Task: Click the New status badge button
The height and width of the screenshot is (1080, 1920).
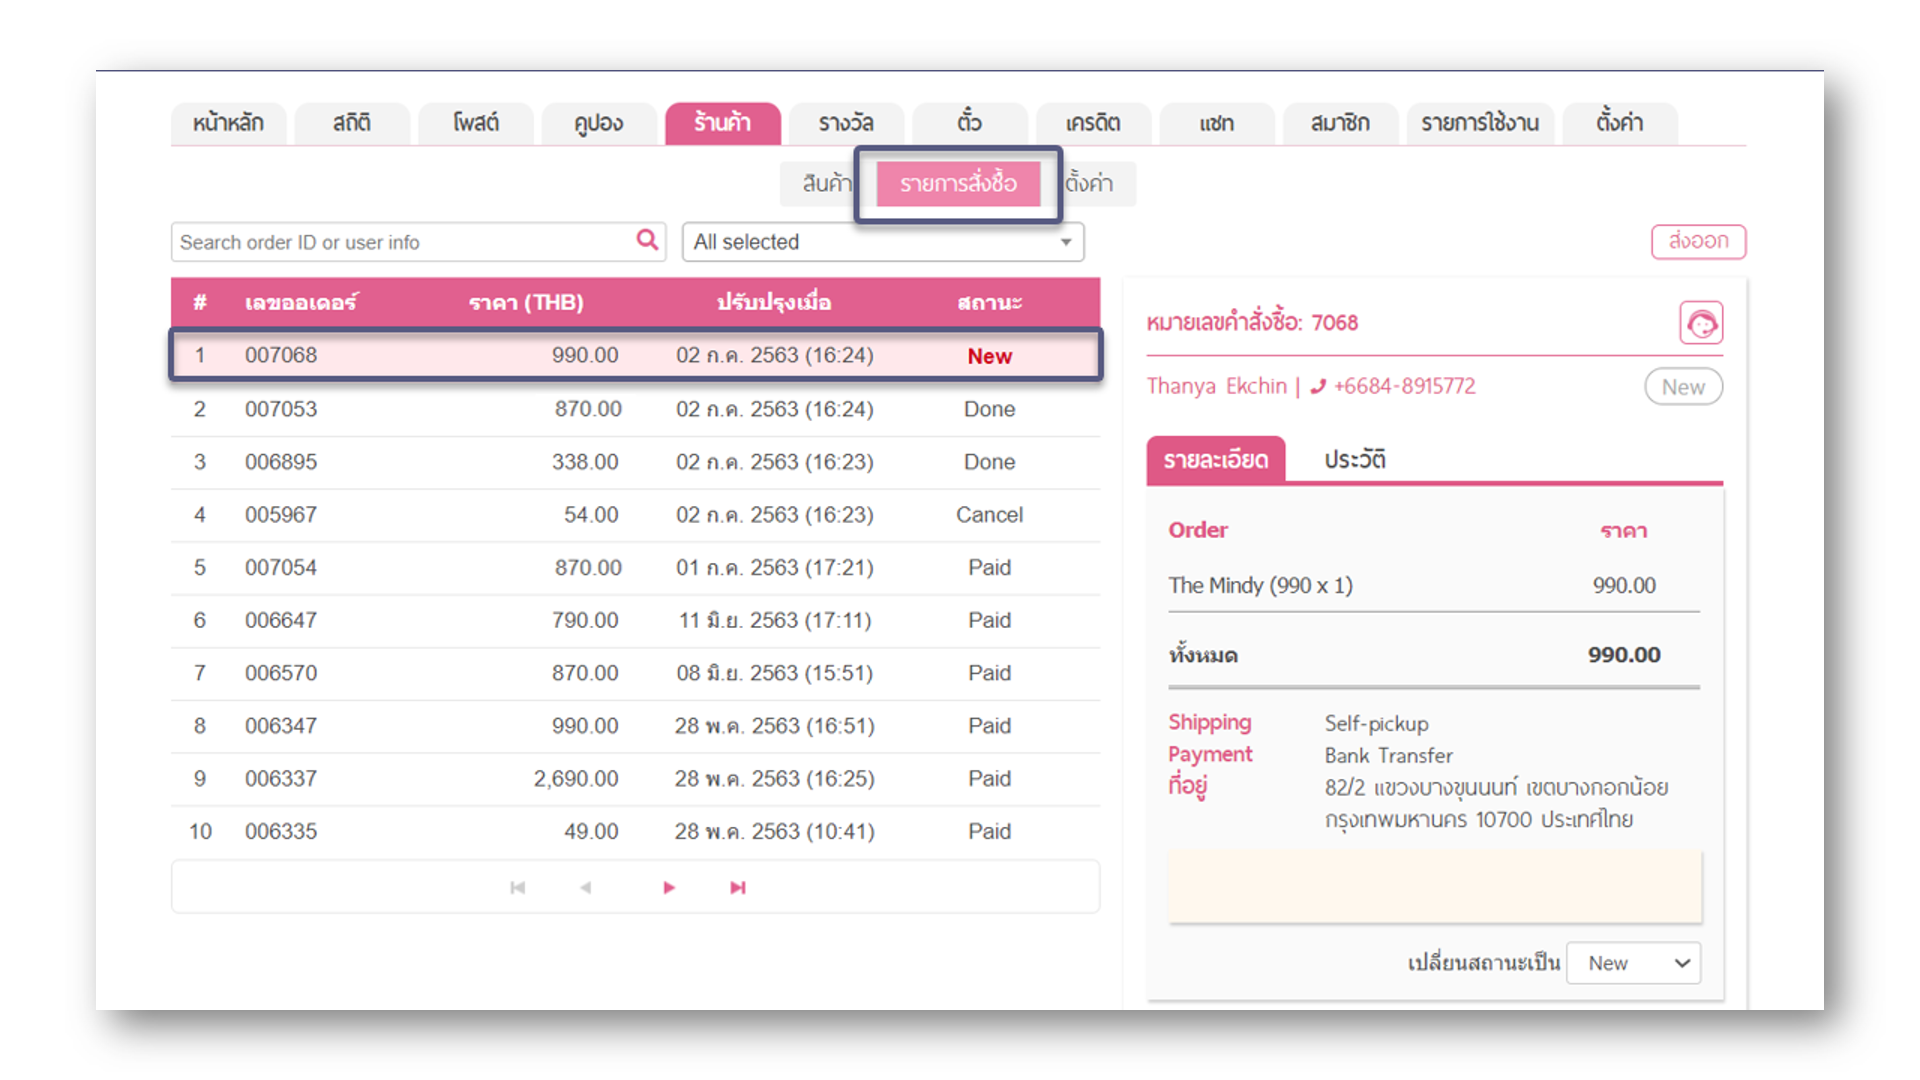Action: 1683,387
